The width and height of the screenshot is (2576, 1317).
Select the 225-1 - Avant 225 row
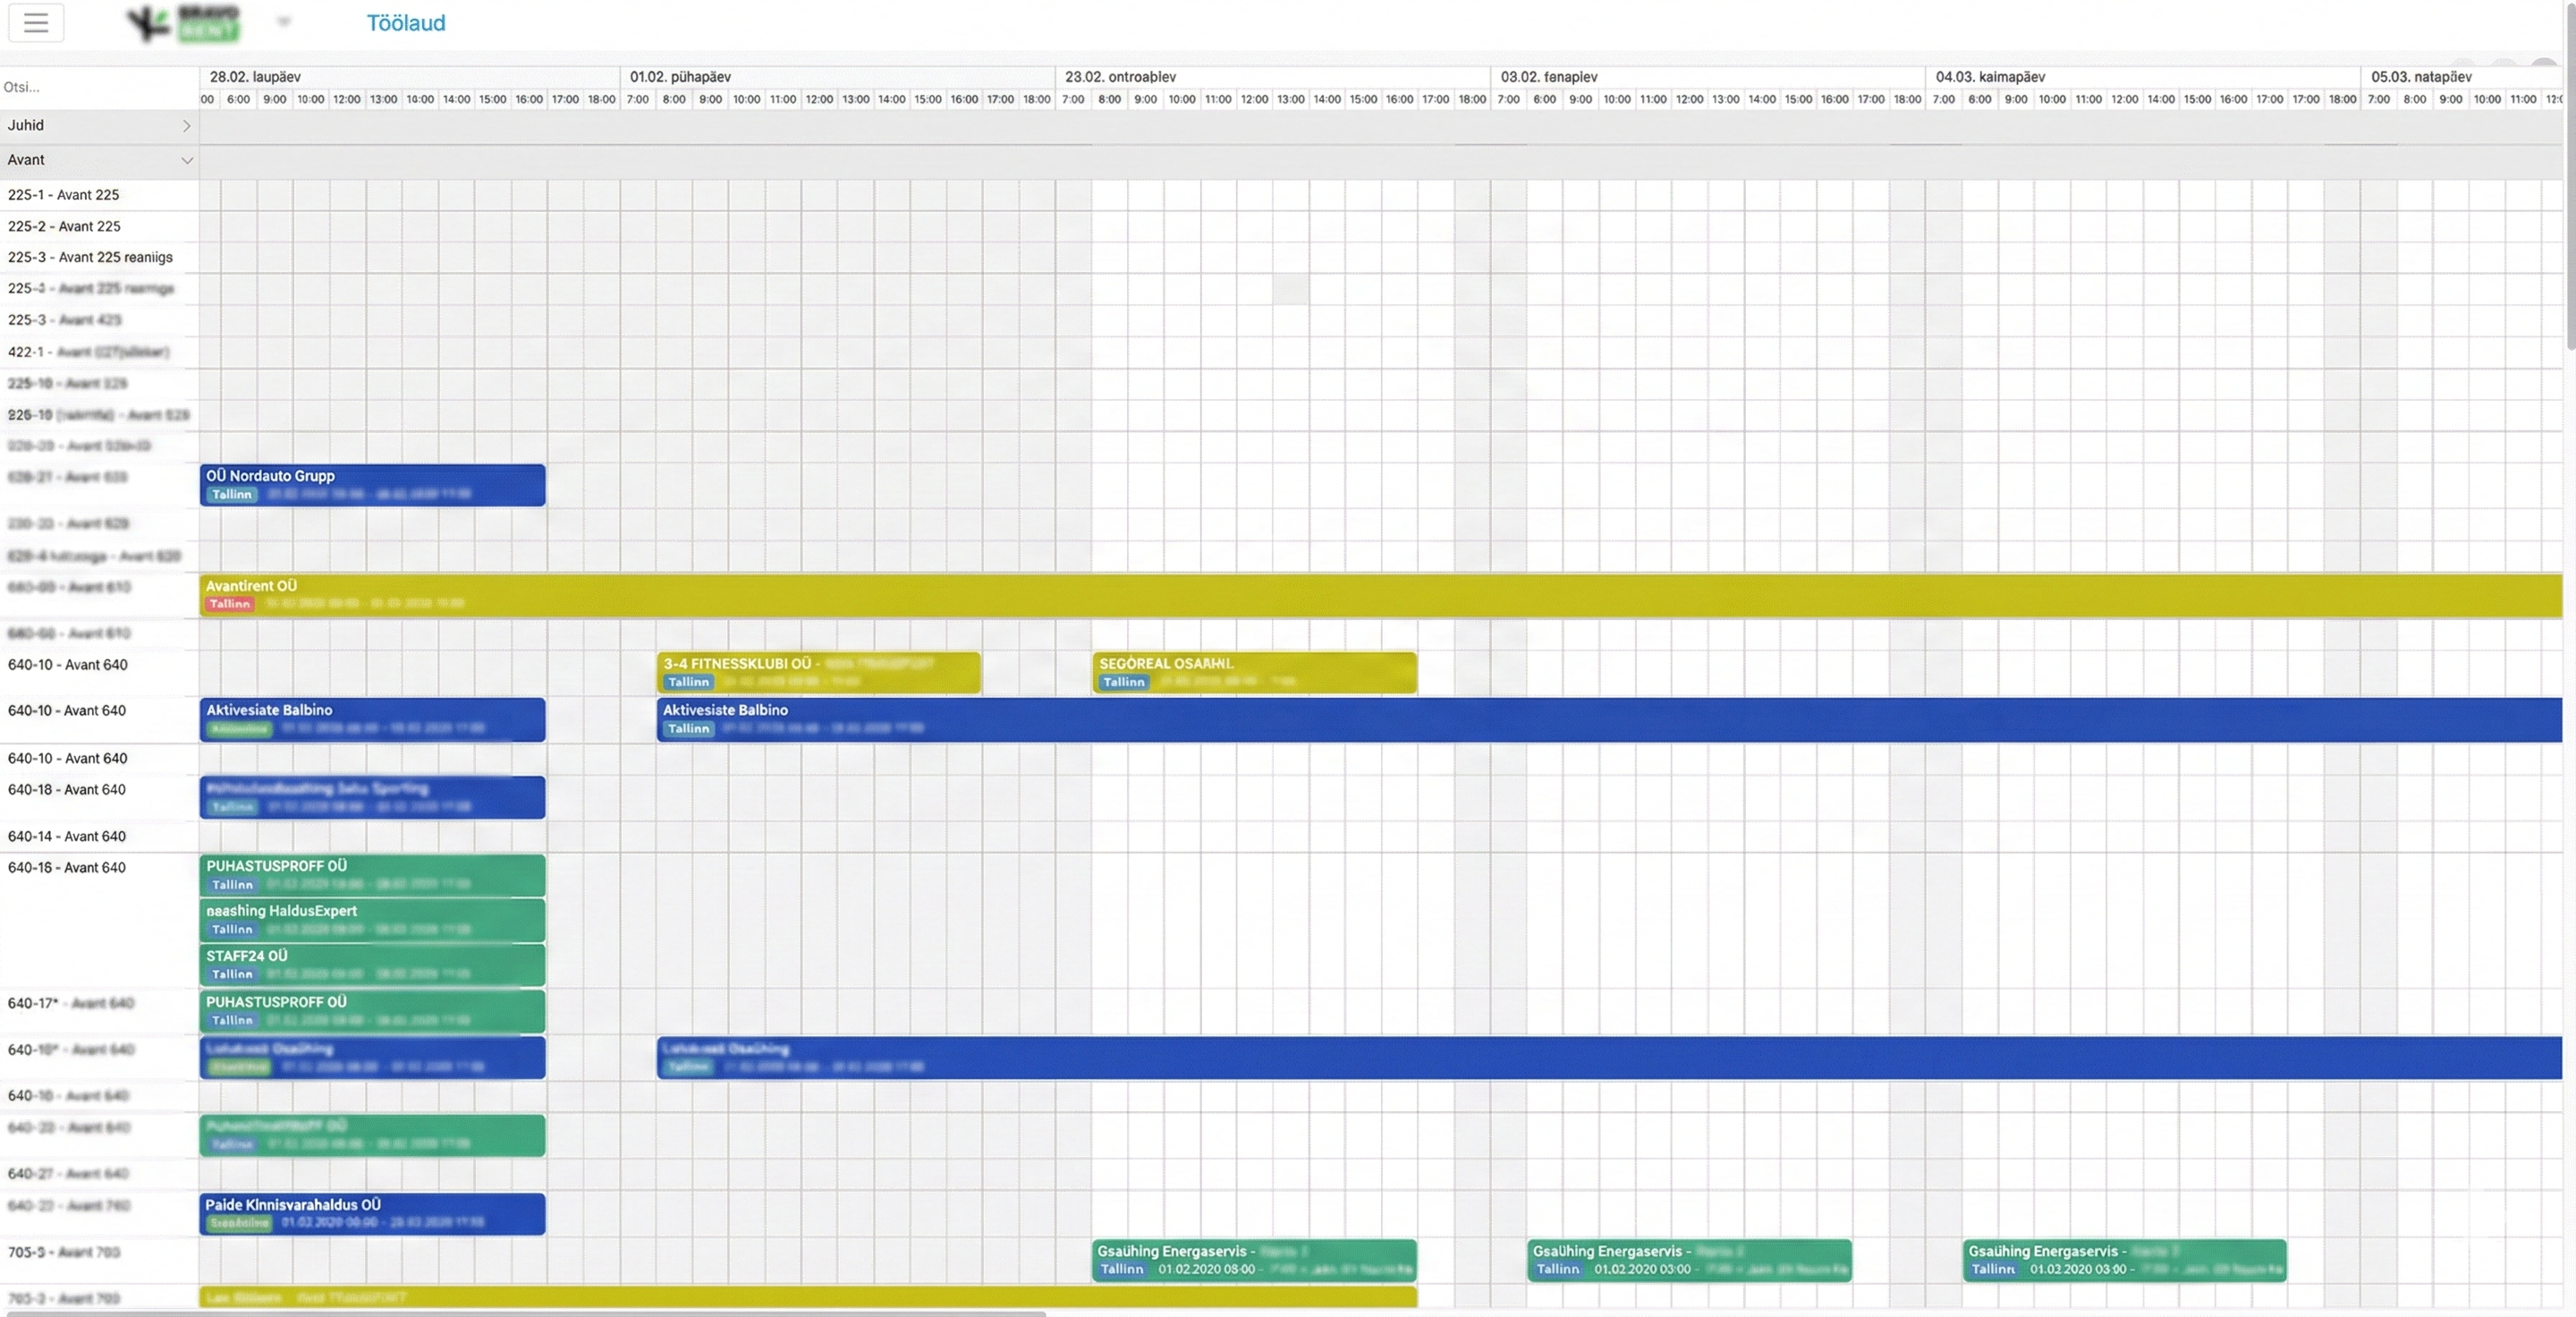pos(64,195)
